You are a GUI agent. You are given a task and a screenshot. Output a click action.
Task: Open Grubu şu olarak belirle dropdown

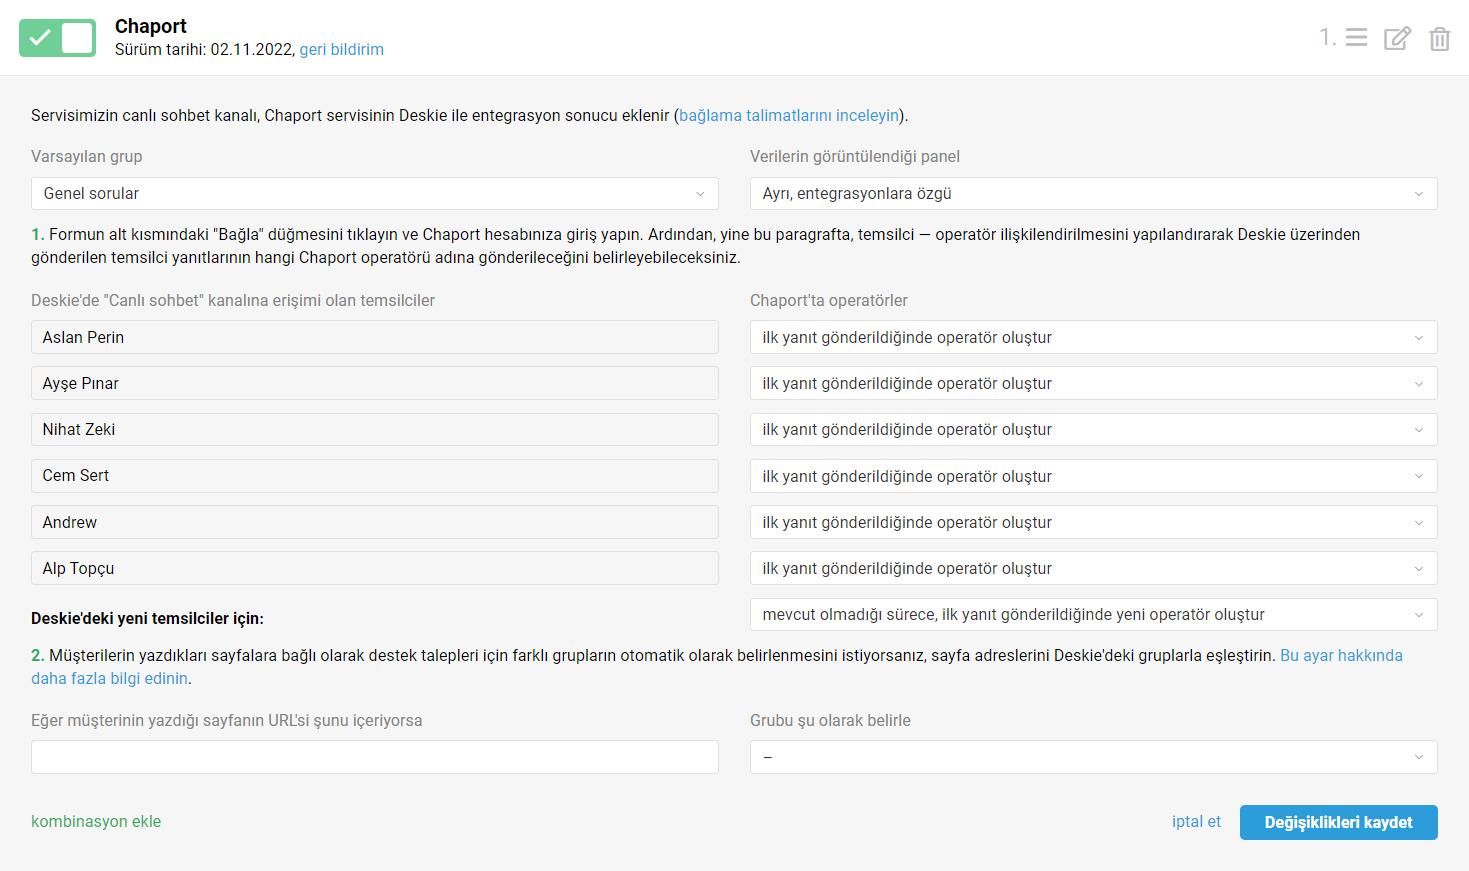pyautogui.click(x=1094, y=757)
